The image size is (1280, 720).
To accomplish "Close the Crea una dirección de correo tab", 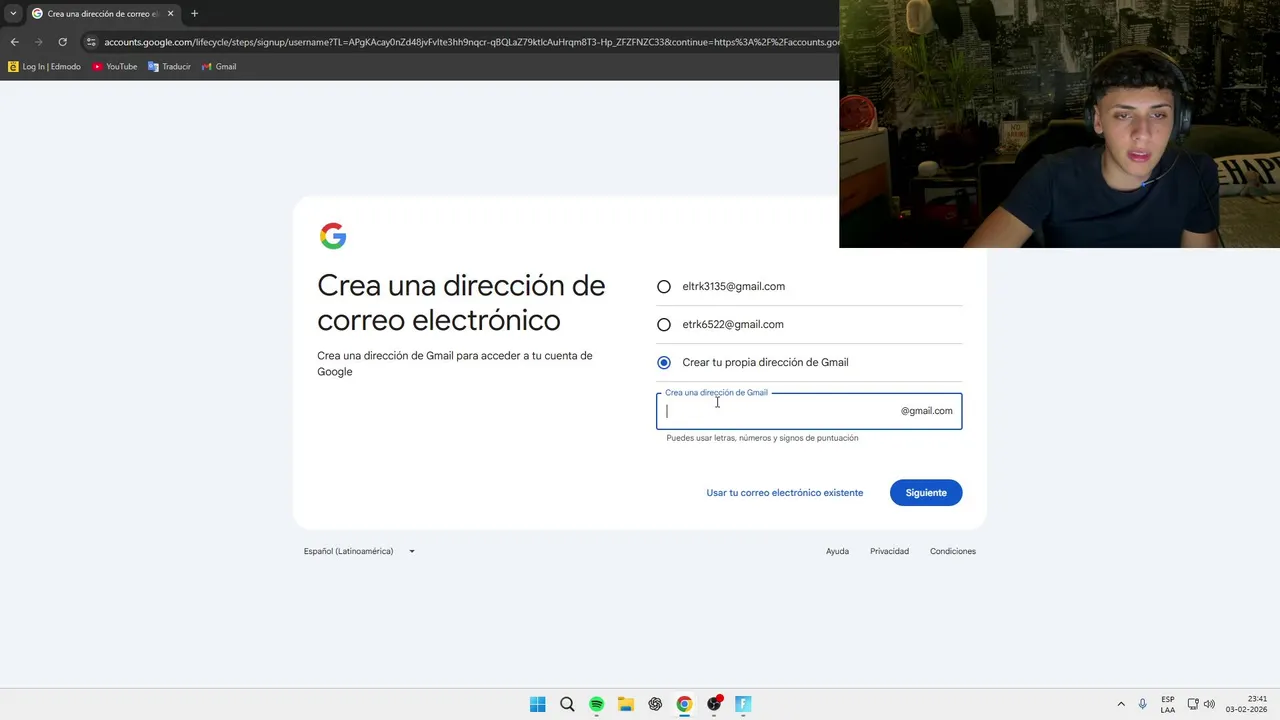I will click(x=170, y=14).
